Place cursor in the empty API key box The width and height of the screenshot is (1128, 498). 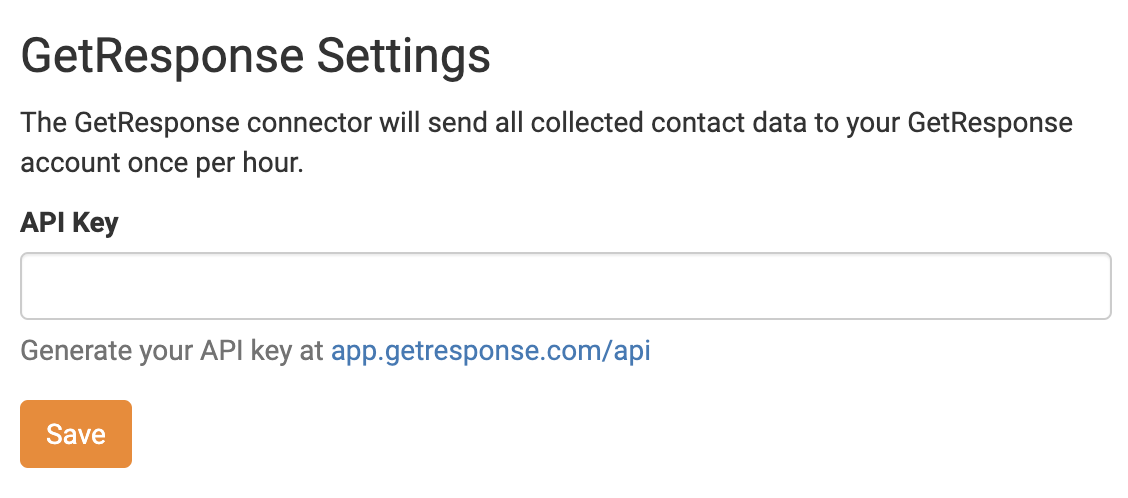pyautogui.click(x=400, y=286)
